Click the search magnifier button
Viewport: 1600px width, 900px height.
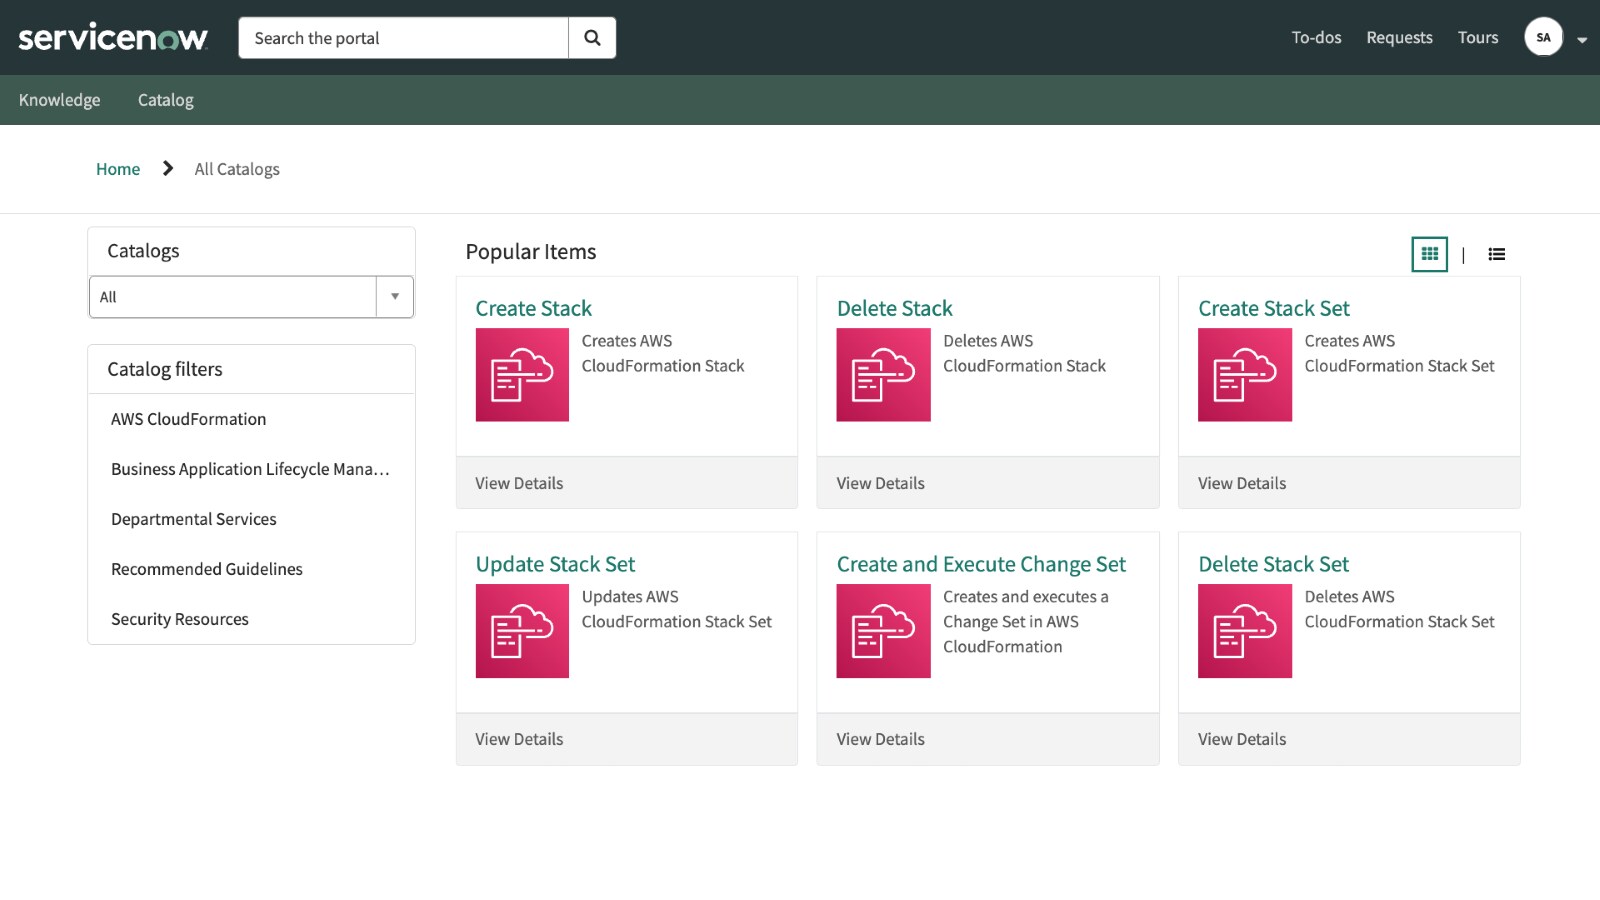click(x=592, y=38)
